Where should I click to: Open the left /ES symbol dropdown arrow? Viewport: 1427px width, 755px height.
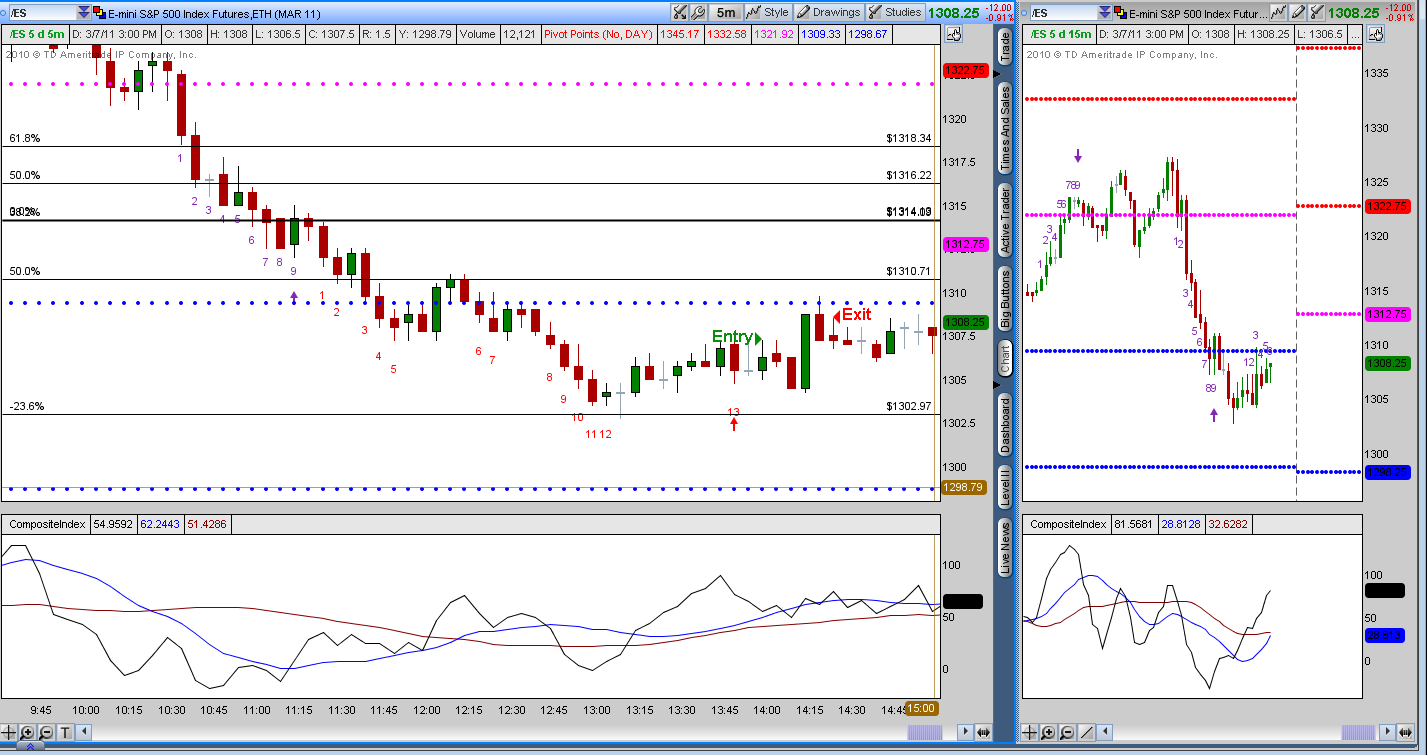83,13
